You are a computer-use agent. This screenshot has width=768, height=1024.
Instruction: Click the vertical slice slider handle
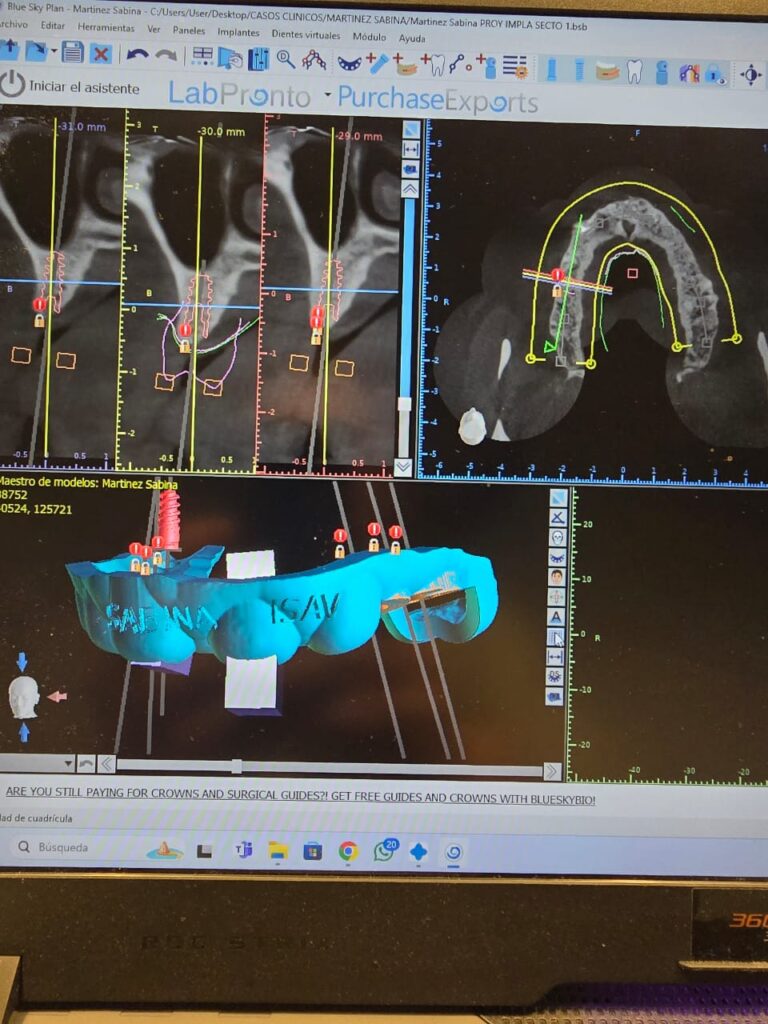404,406
